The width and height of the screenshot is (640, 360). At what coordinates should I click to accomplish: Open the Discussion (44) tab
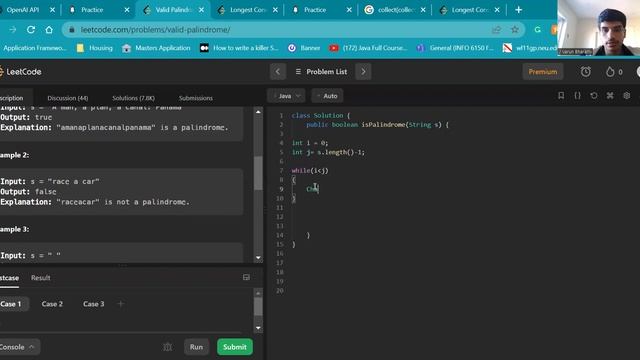click(68, 98)
